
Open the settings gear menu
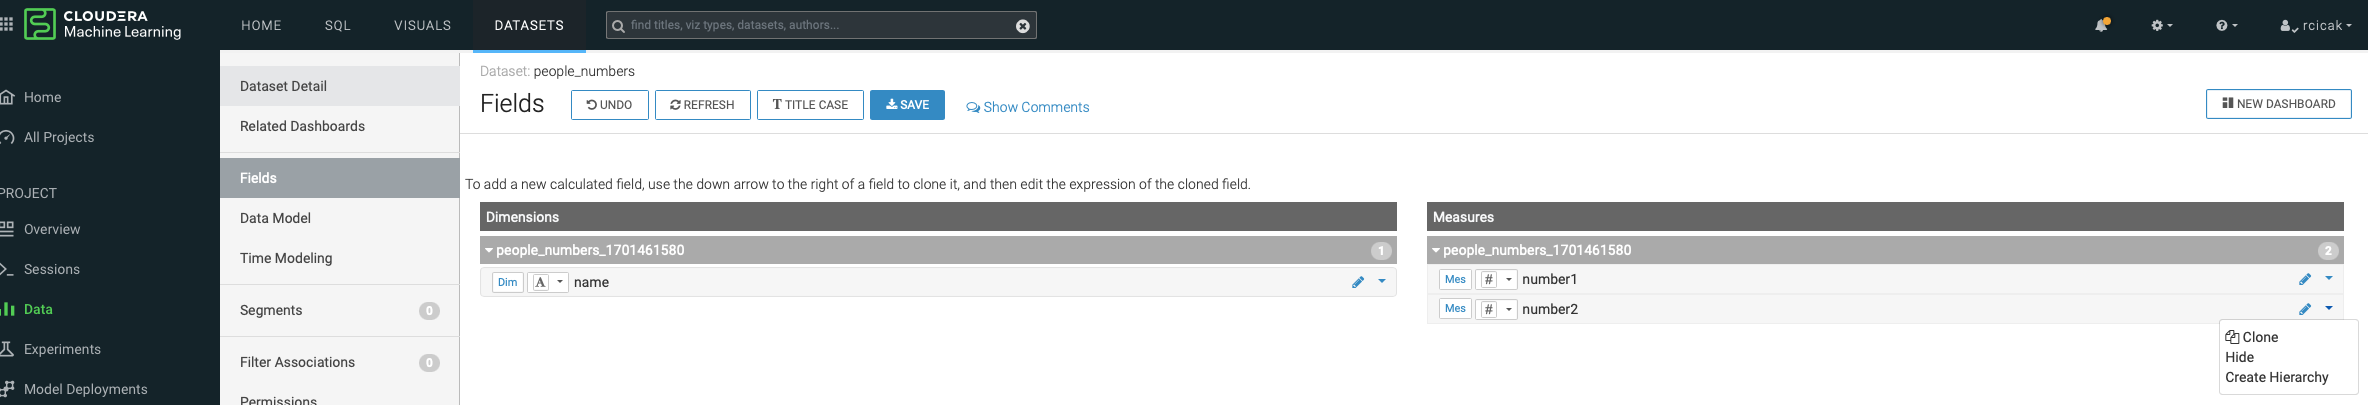pos(2161,25)
